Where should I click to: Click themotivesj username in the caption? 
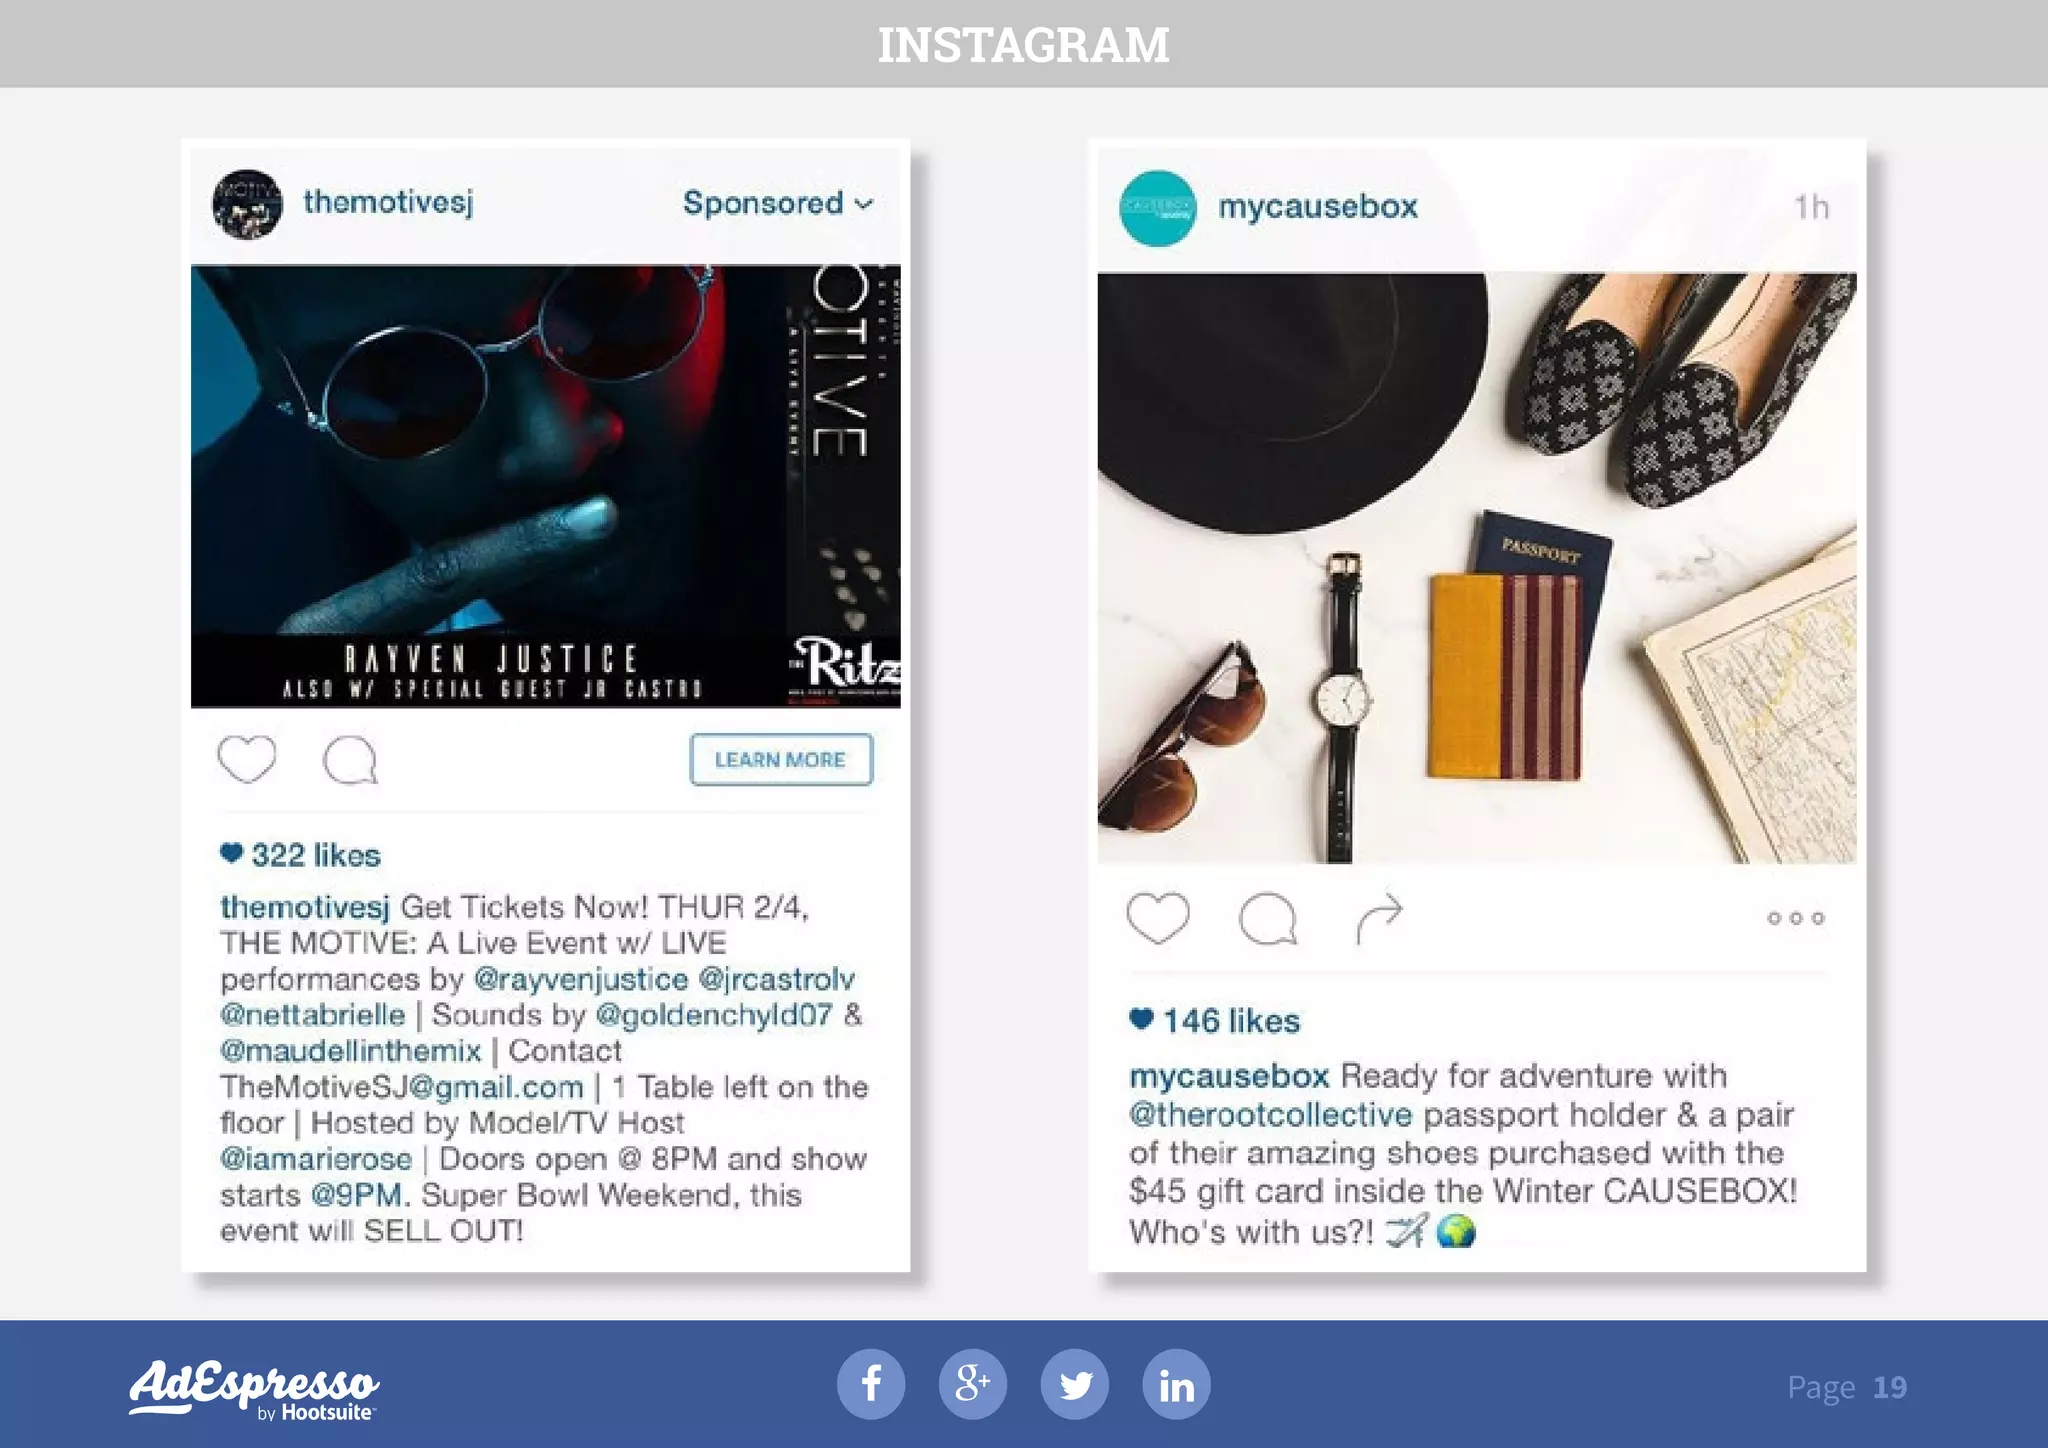point(305,907)
